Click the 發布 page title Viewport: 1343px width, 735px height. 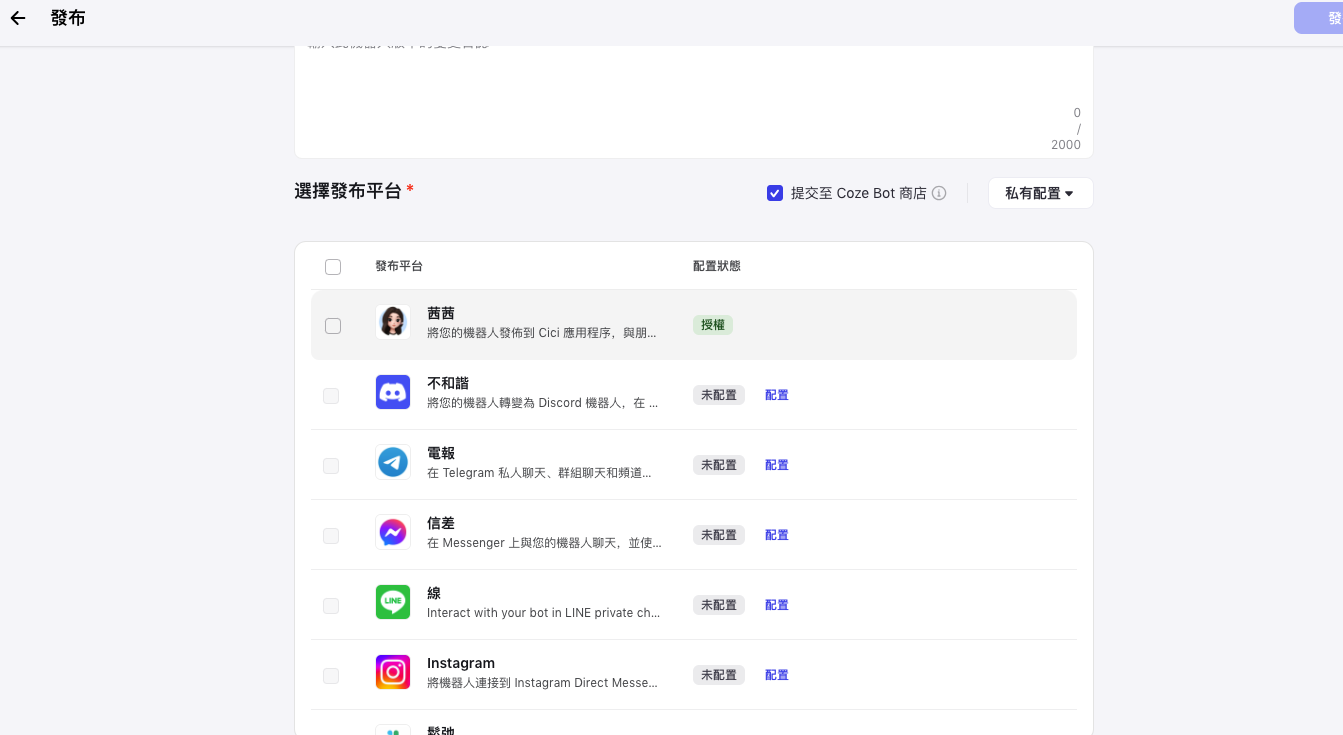point(68,18)
